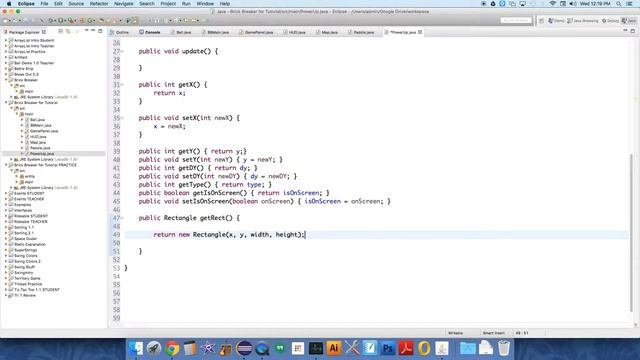The width and height of the screenshot is (640, 360).
Task: Open the Refactor menu
Action: 99,4
